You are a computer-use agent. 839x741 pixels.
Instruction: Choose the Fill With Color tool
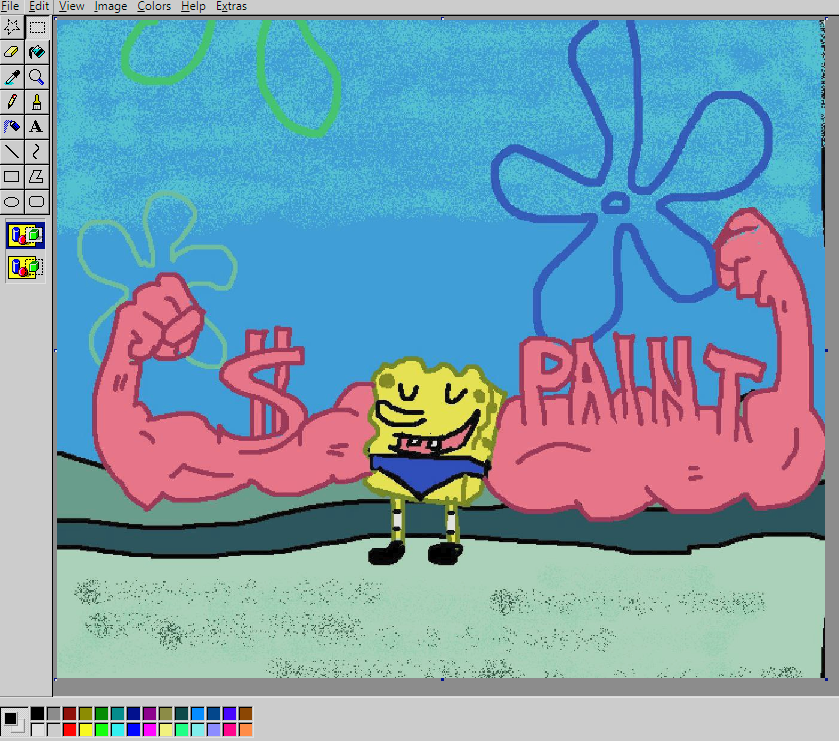tap(36, 52)
